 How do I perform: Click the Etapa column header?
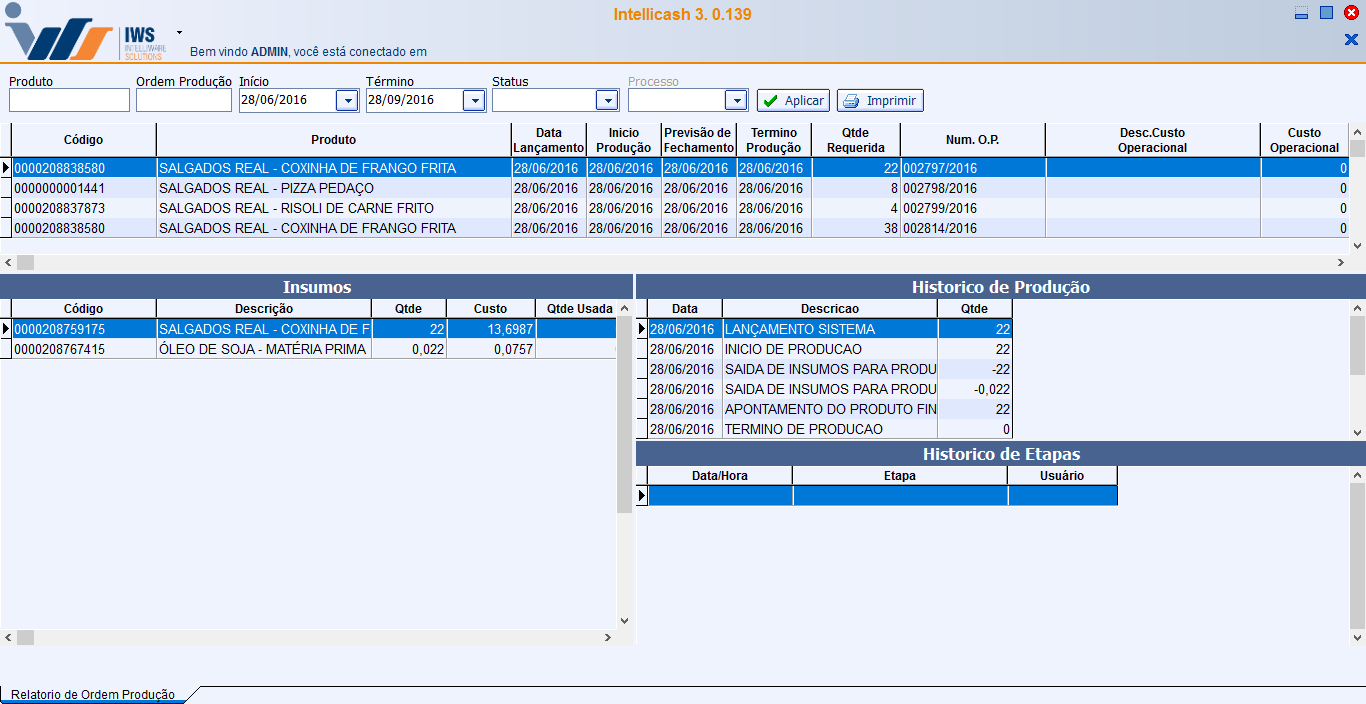(x=900, y=476)
